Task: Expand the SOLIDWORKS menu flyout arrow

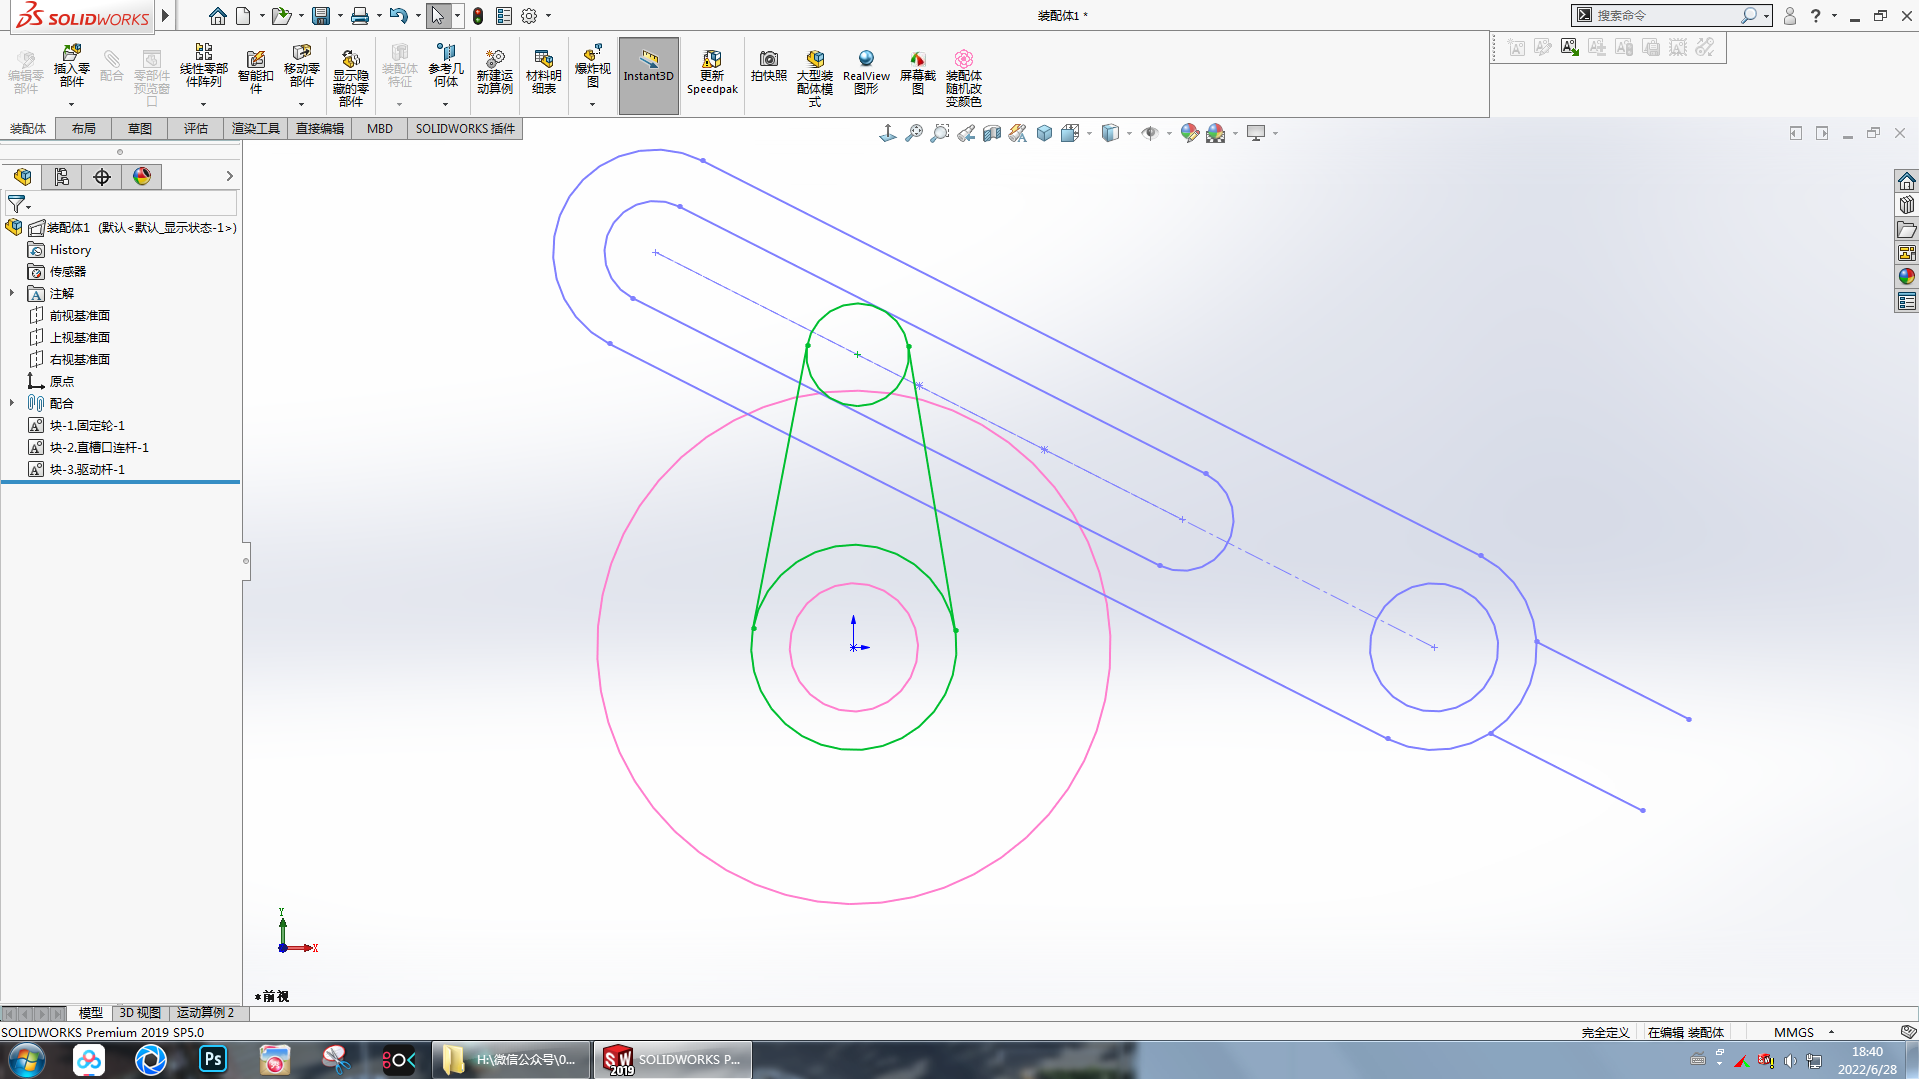Action: 165,16
